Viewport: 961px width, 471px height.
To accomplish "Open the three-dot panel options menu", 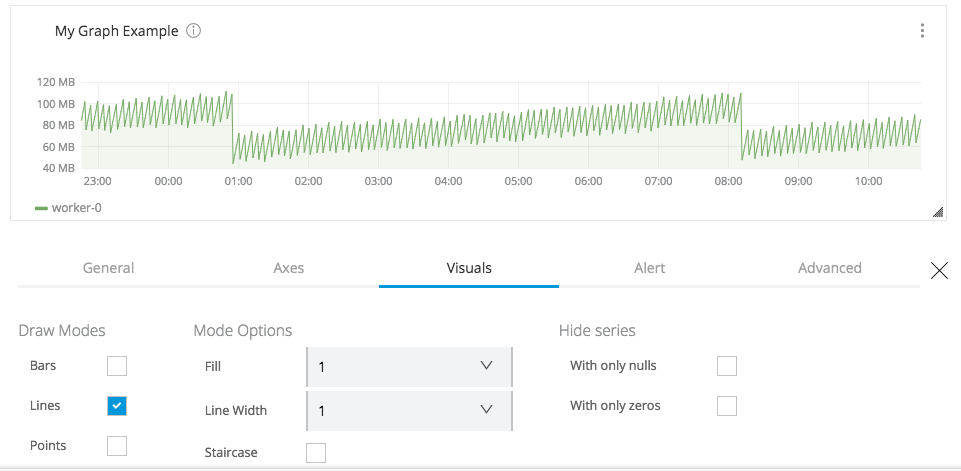I will (922, 31).
